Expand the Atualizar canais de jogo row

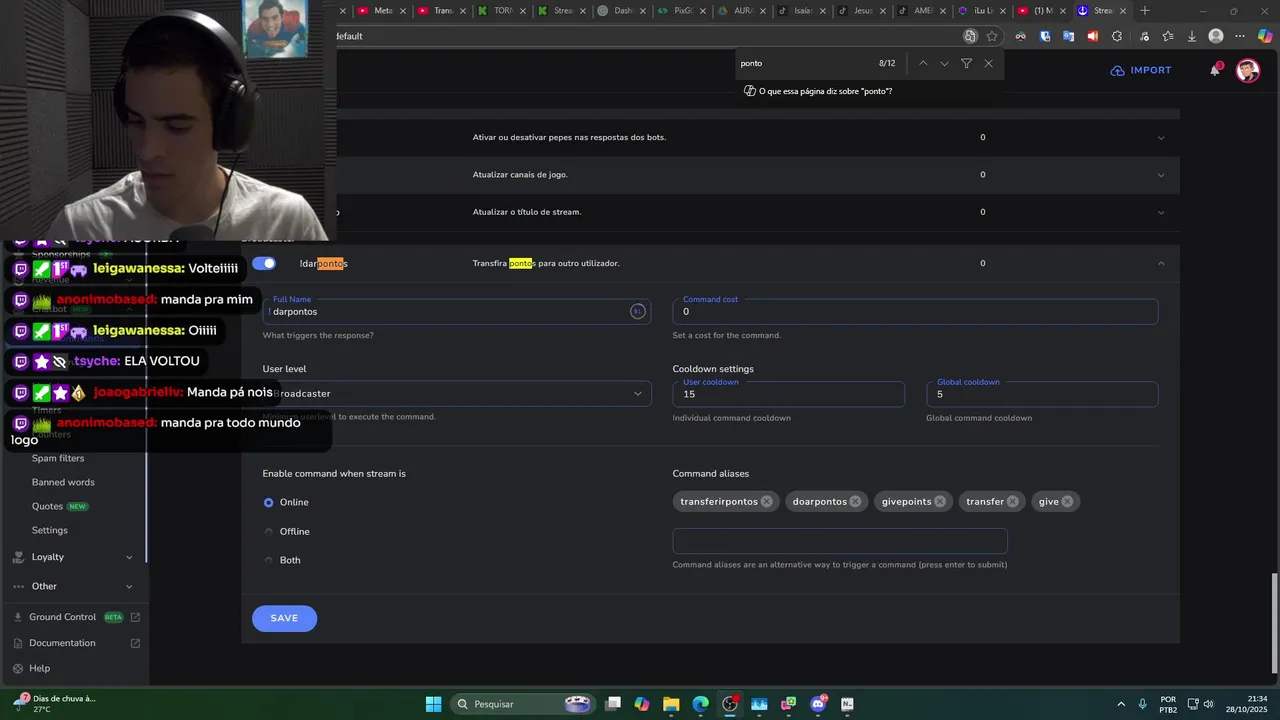1161,175
